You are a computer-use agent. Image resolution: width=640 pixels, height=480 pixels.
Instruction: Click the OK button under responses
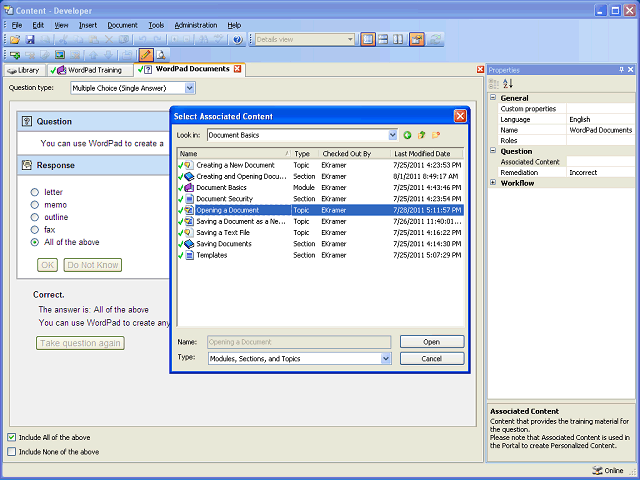point(47,265)
